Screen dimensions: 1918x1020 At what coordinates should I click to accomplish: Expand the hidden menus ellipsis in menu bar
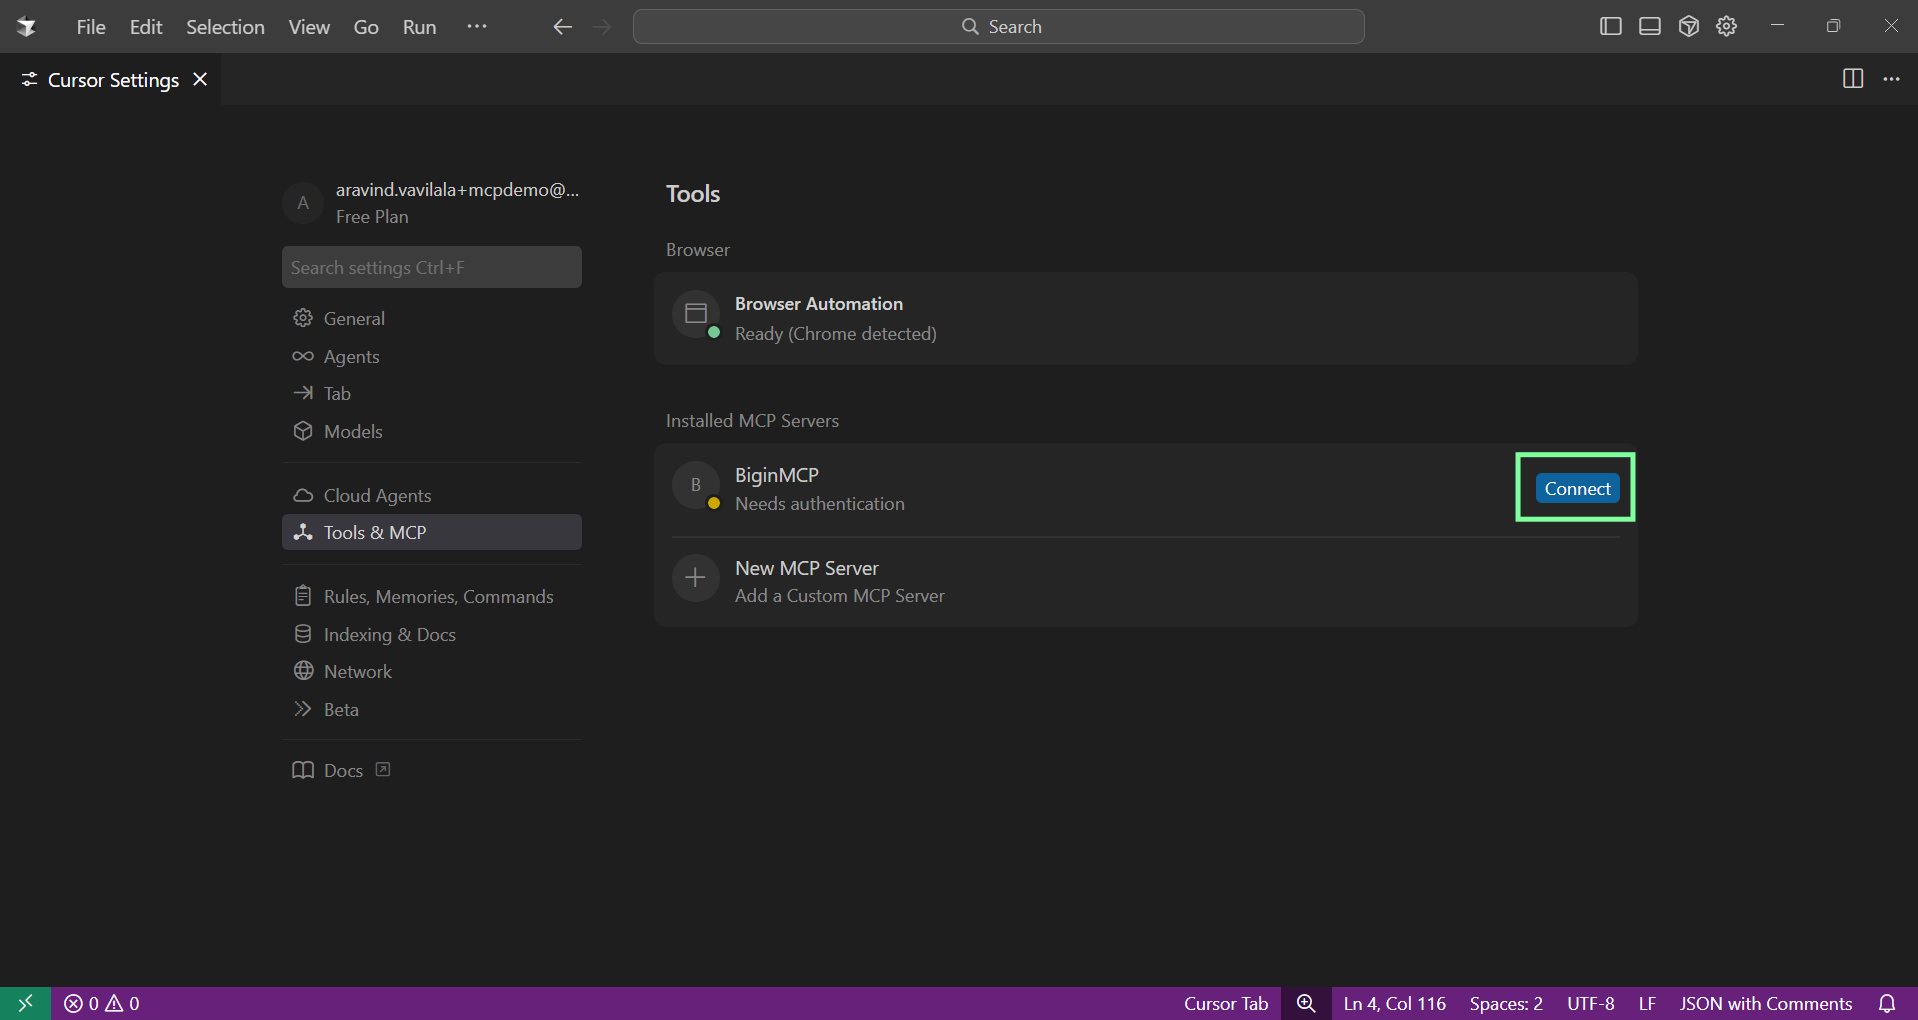[x=477, y=27]
